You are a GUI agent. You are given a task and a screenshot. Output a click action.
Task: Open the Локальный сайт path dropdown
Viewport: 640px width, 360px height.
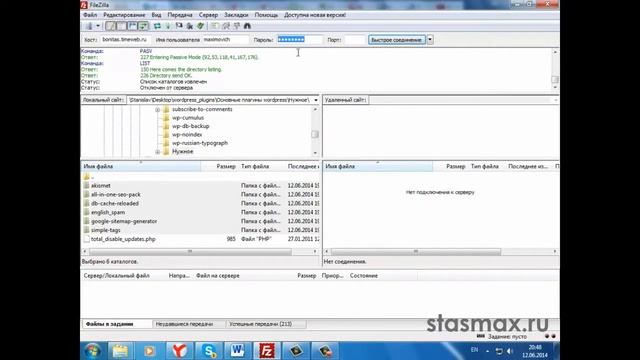(316, 100)
